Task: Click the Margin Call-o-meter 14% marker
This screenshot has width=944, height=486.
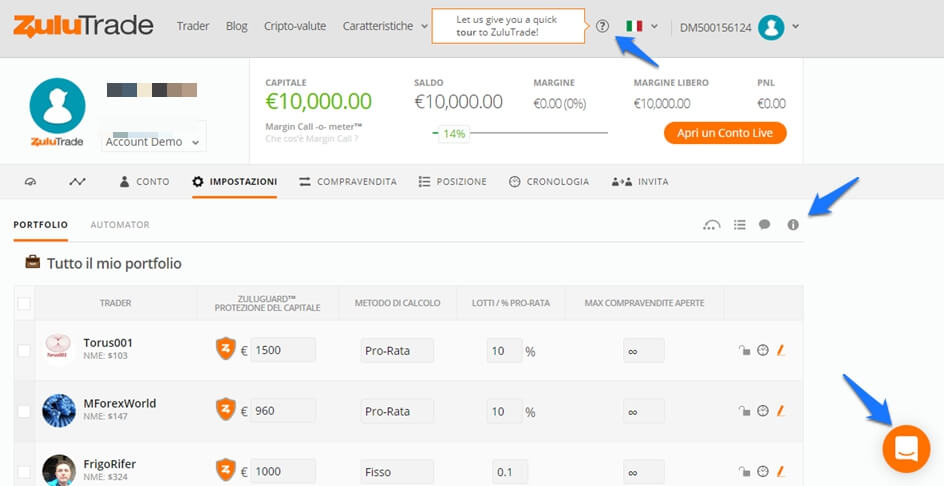Action: pyautogui.click(x=454, y=133)
